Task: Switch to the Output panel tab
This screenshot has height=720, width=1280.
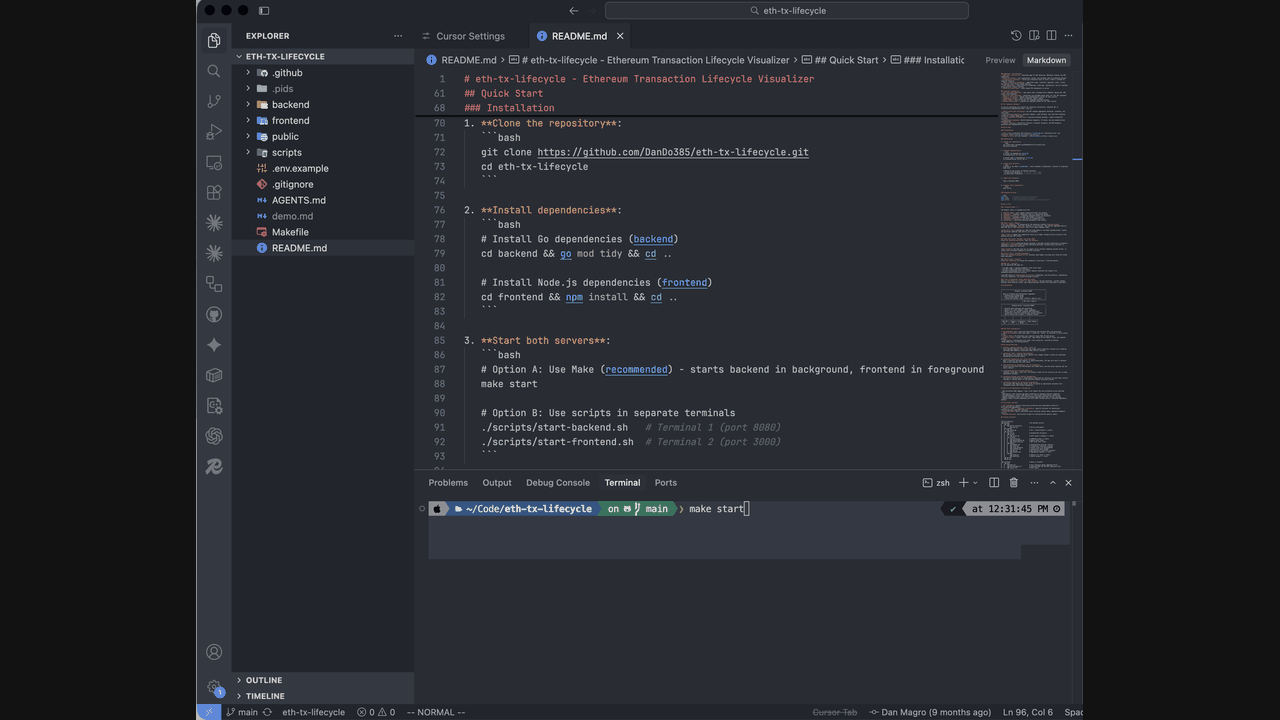Action: 497,482
